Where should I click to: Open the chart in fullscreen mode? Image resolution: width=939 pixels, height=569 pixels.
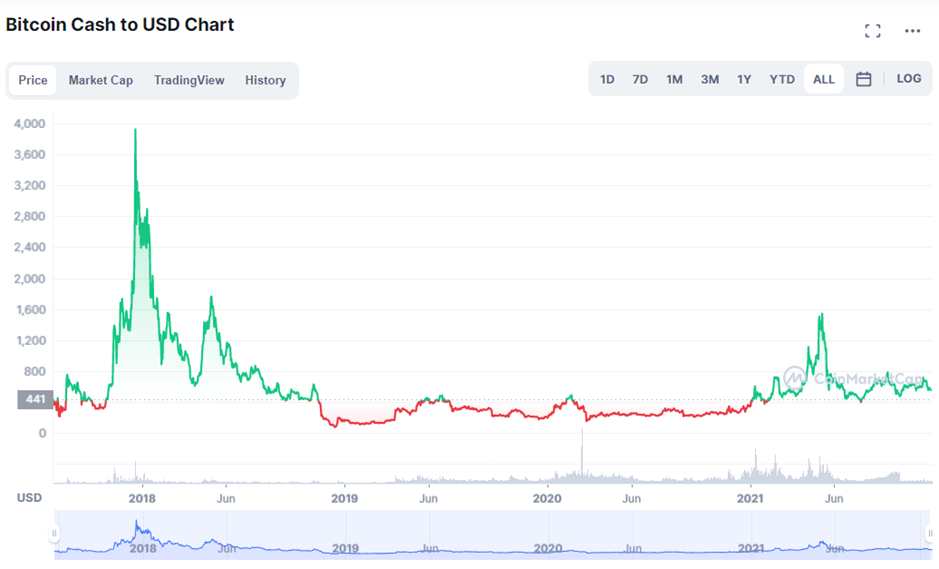tap(873, 31)
